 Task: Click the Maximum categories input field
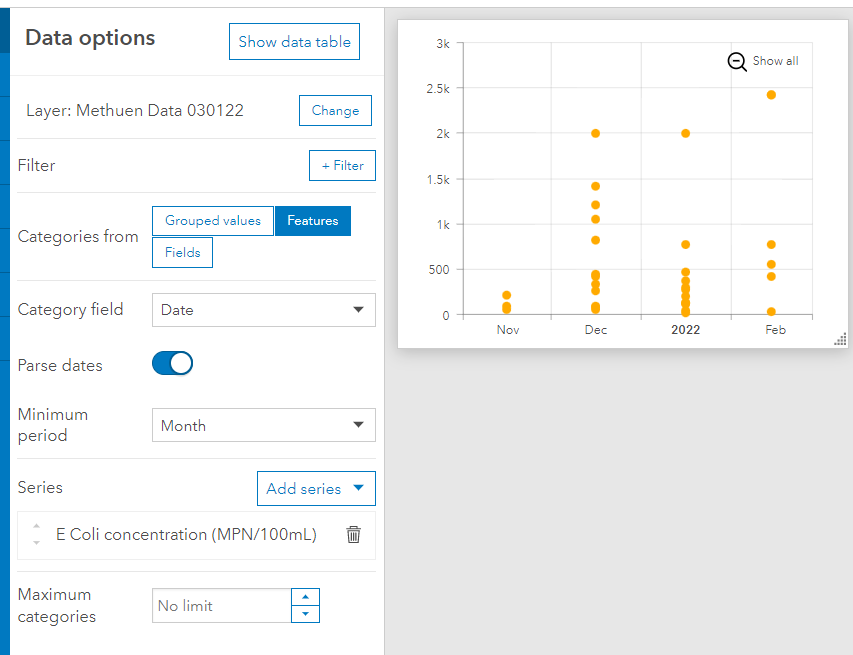coord(221,606)
